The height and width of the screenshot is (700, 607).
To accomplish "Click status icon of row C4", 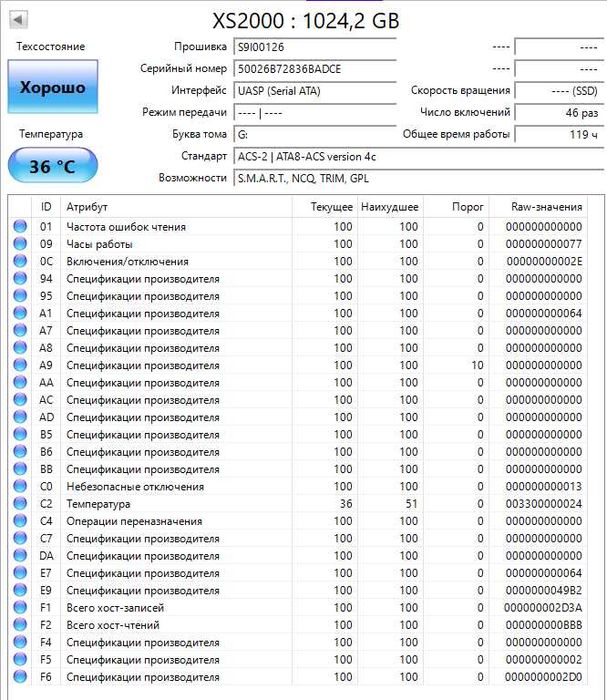I will [x=20, y=521].
